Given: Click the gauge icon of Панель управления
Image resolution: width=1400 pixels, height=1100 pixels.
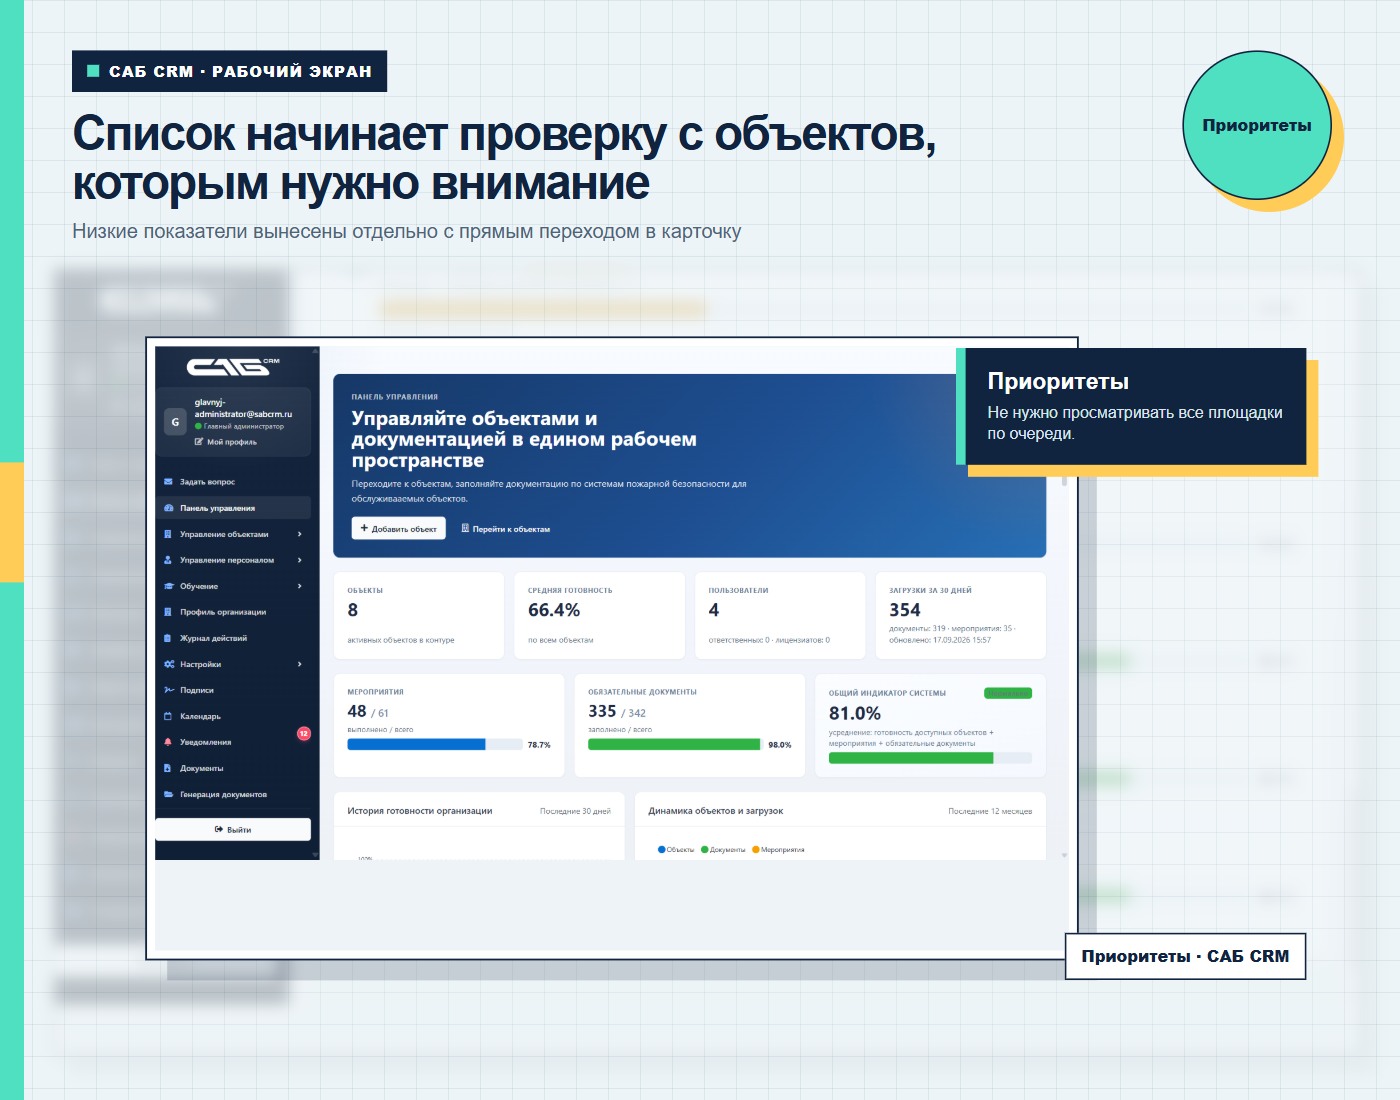Looking at the screenshot, I should tap(168, 508).
